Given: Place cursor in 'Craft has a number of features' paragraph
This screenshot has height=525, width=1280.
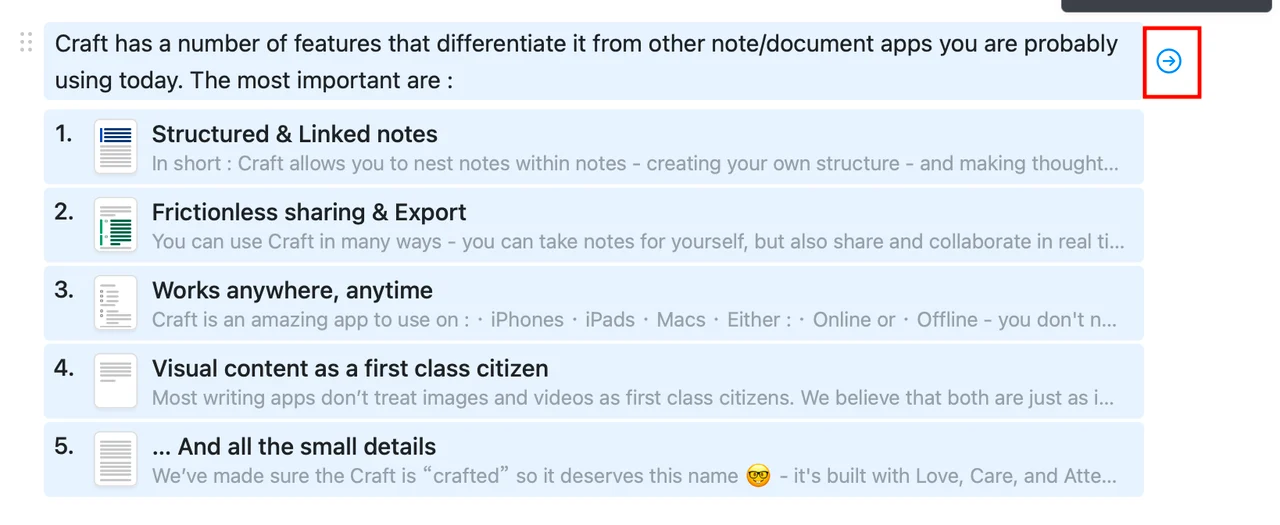Looking at the screenshot, I should coord(586,61).
